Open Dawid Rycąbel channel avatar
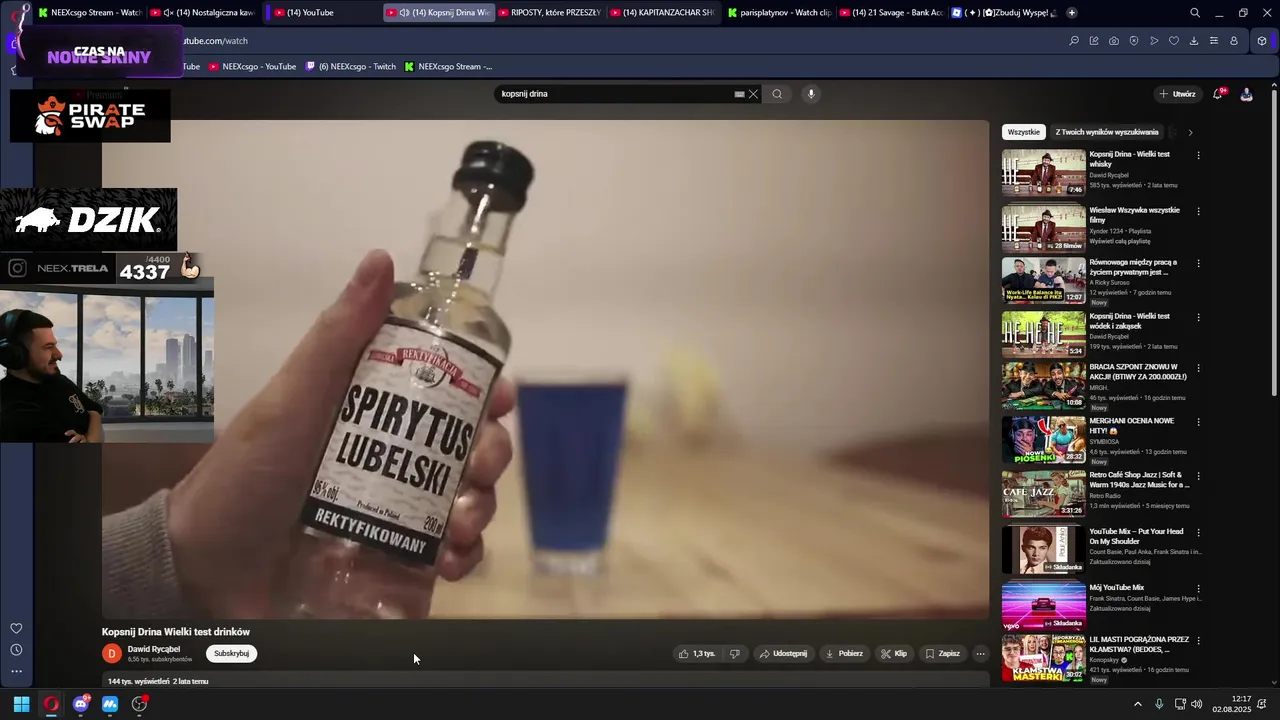 [x=112, y=654]
